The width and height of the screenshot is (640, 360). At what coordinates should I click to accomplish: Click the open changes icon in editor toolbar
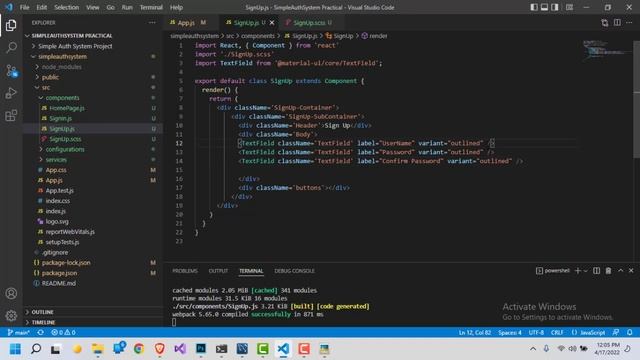(604, 23)
